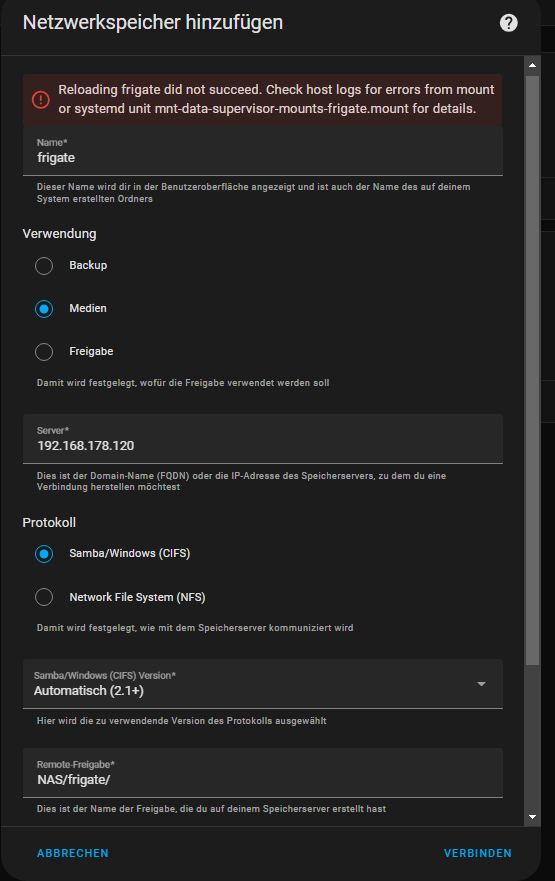Click VERBINDEN to connect the storage
The width and height of the screenshot is (555, 881).
(477, 853)
